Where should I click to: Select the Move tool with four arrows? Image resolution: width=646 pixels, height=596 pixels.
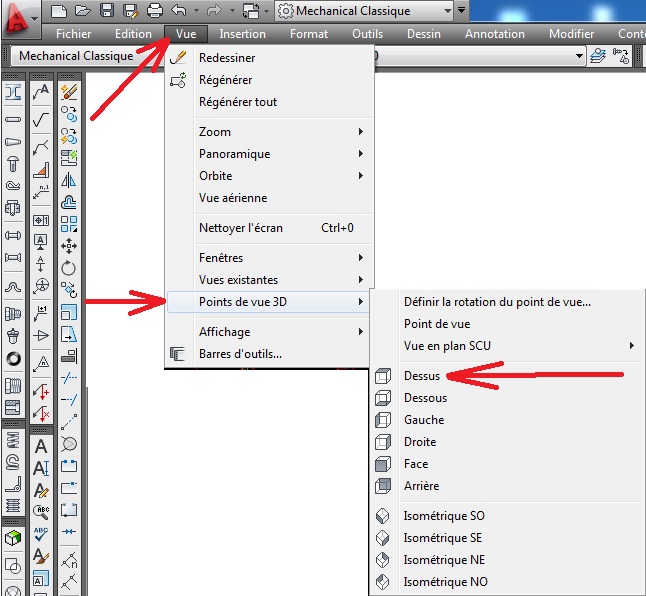coord(69,246)
